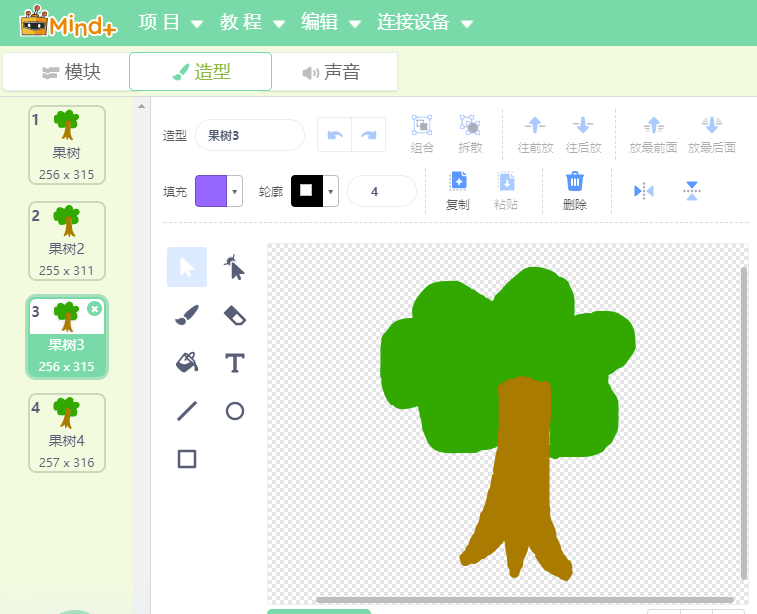The width and height of the screenshot is (757, 614).
Task: Select the arrow Select tool
Action: [x=187, y=267]
